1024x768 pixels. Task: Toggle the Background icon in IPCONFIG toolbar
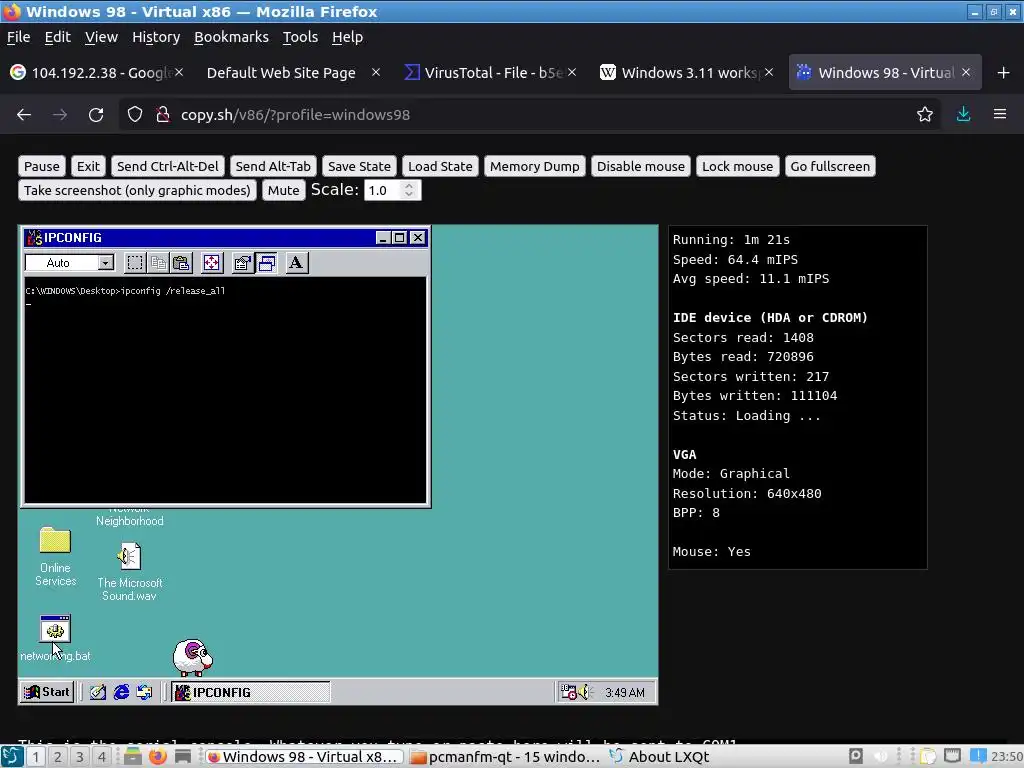pyautogui.click(x=266, y=263)
